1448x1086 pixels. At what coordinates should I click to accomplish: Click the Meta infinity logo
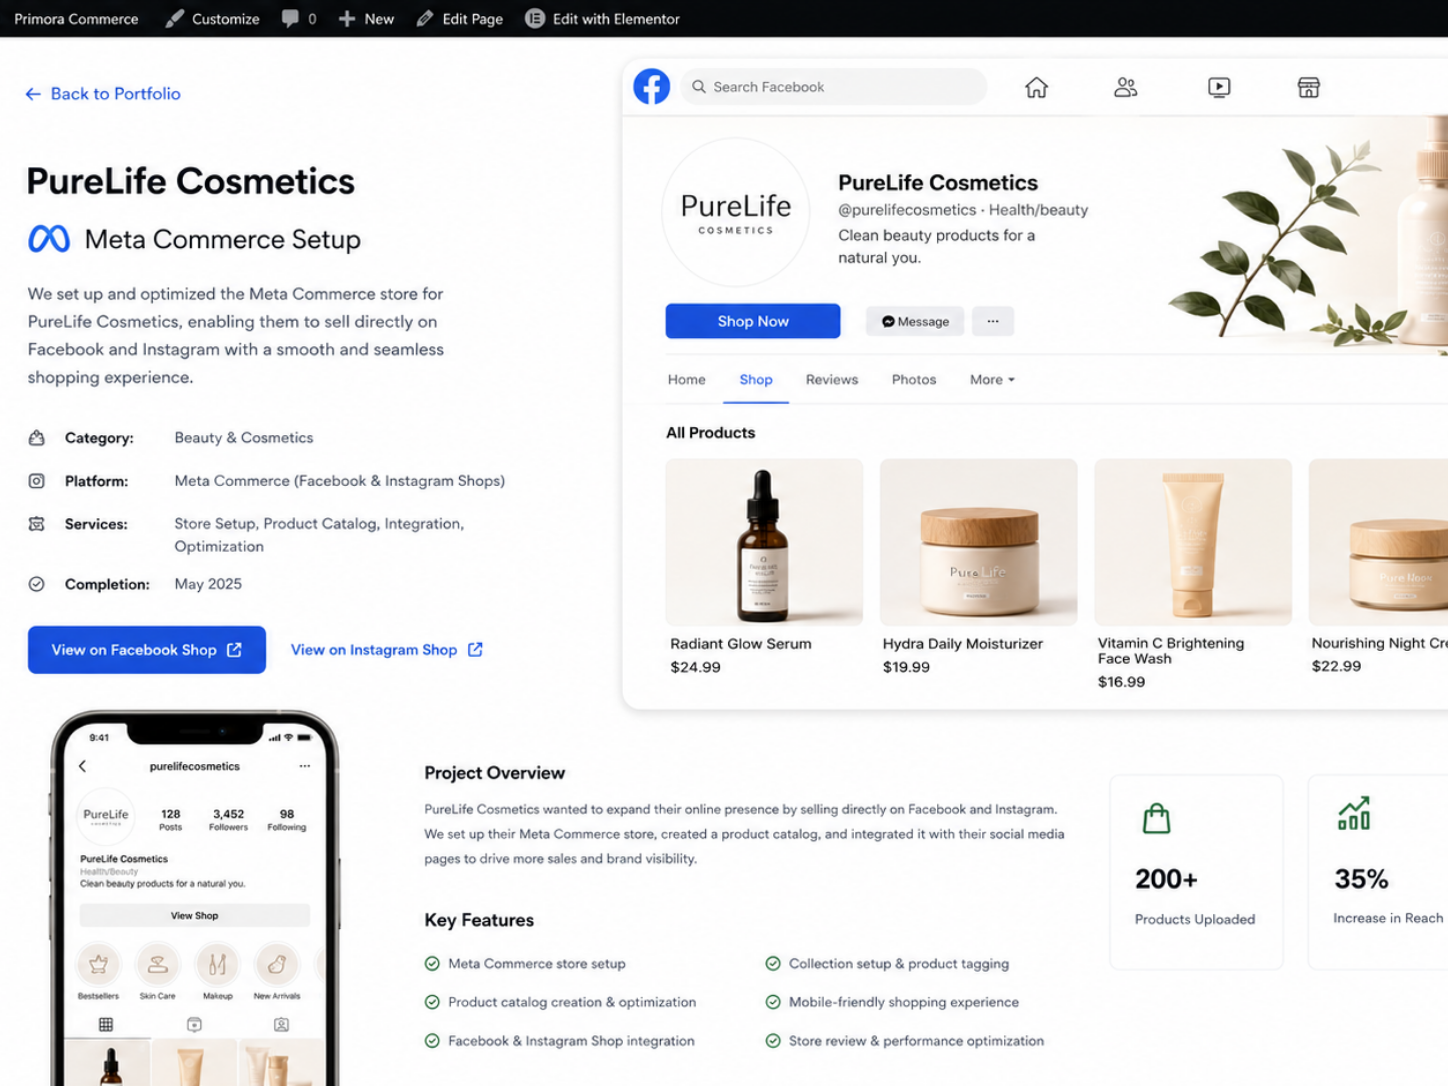coord(48,239)
